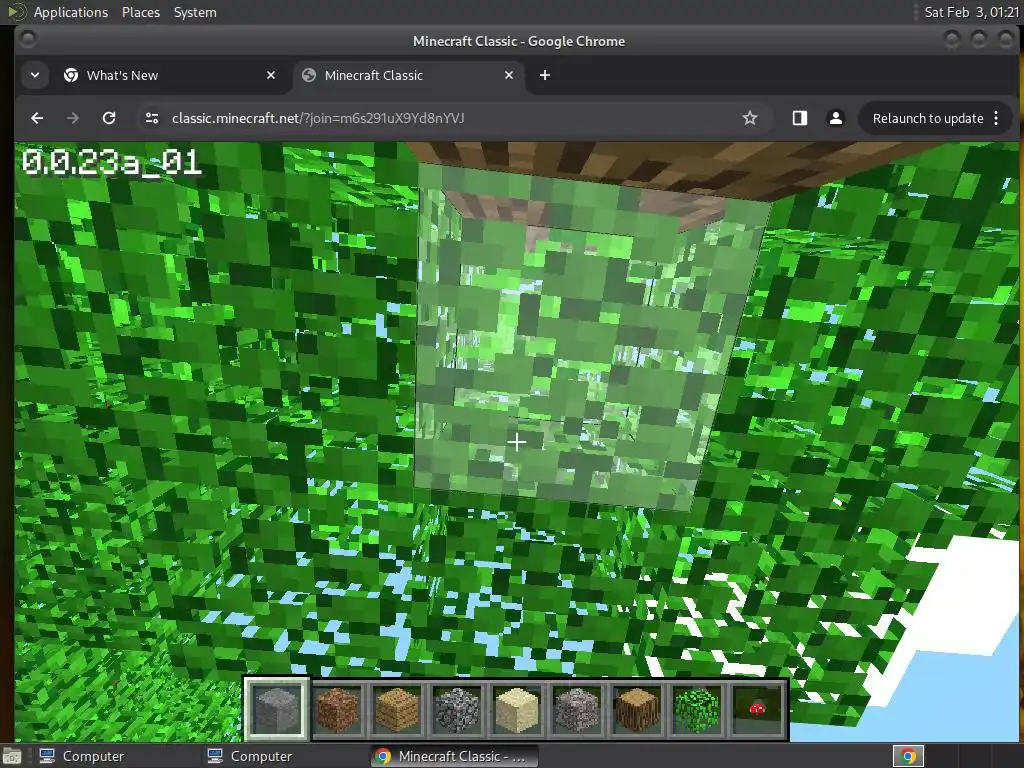The image size is (1024, 768).
Task: Go back to previous page
Action: pyautogui.click(x=37, y=118)
